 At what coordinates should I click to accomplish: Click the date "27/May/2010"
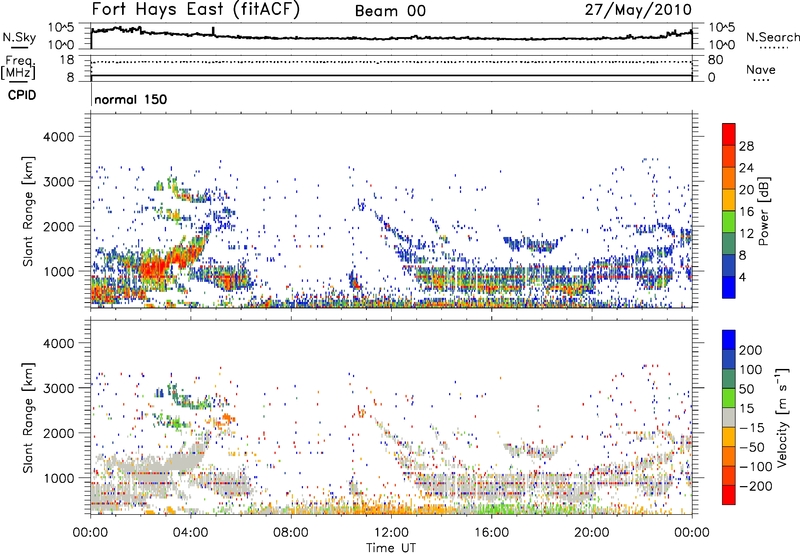[x=638, y=10]
